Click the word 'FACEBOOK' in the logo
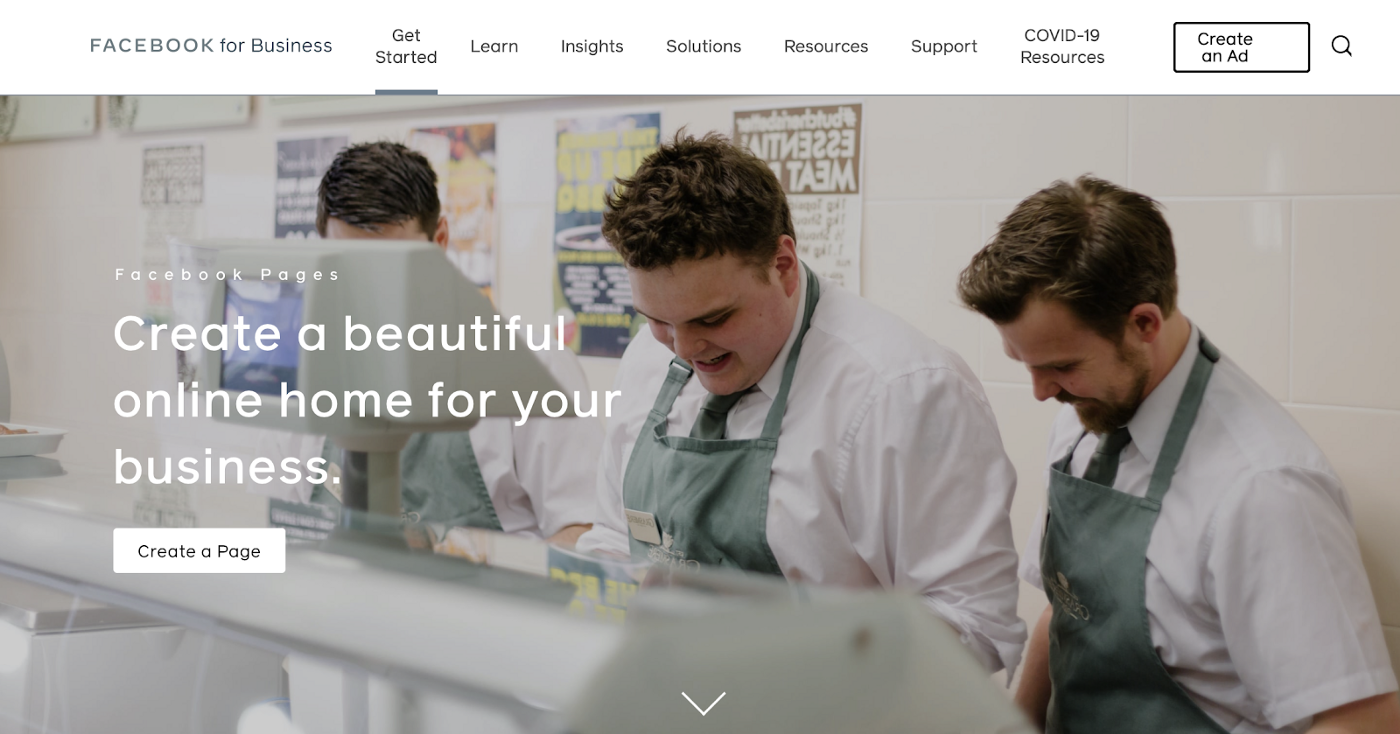The width and height of the screenshot is (1400, 734). (x=152, y=45)
